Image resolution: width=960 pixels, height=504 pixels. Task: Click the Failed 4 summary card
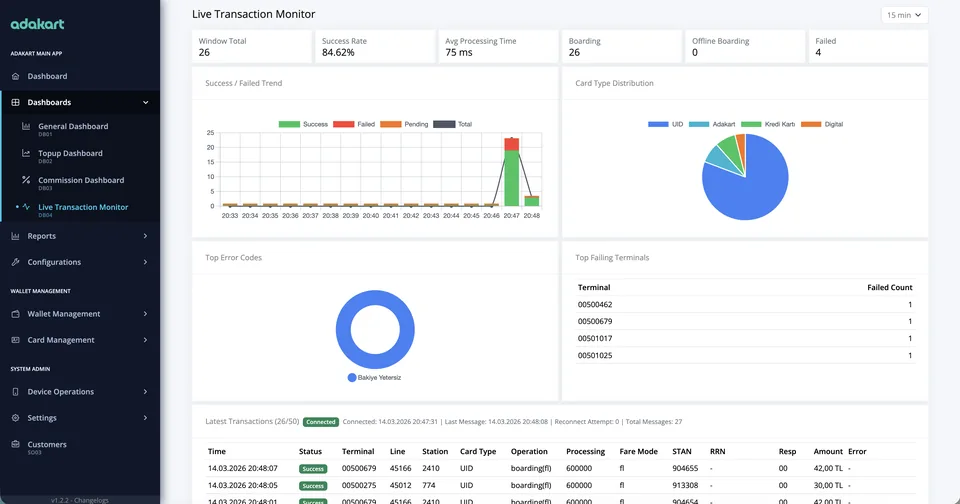pyautogui.click(x=868, y=47)
